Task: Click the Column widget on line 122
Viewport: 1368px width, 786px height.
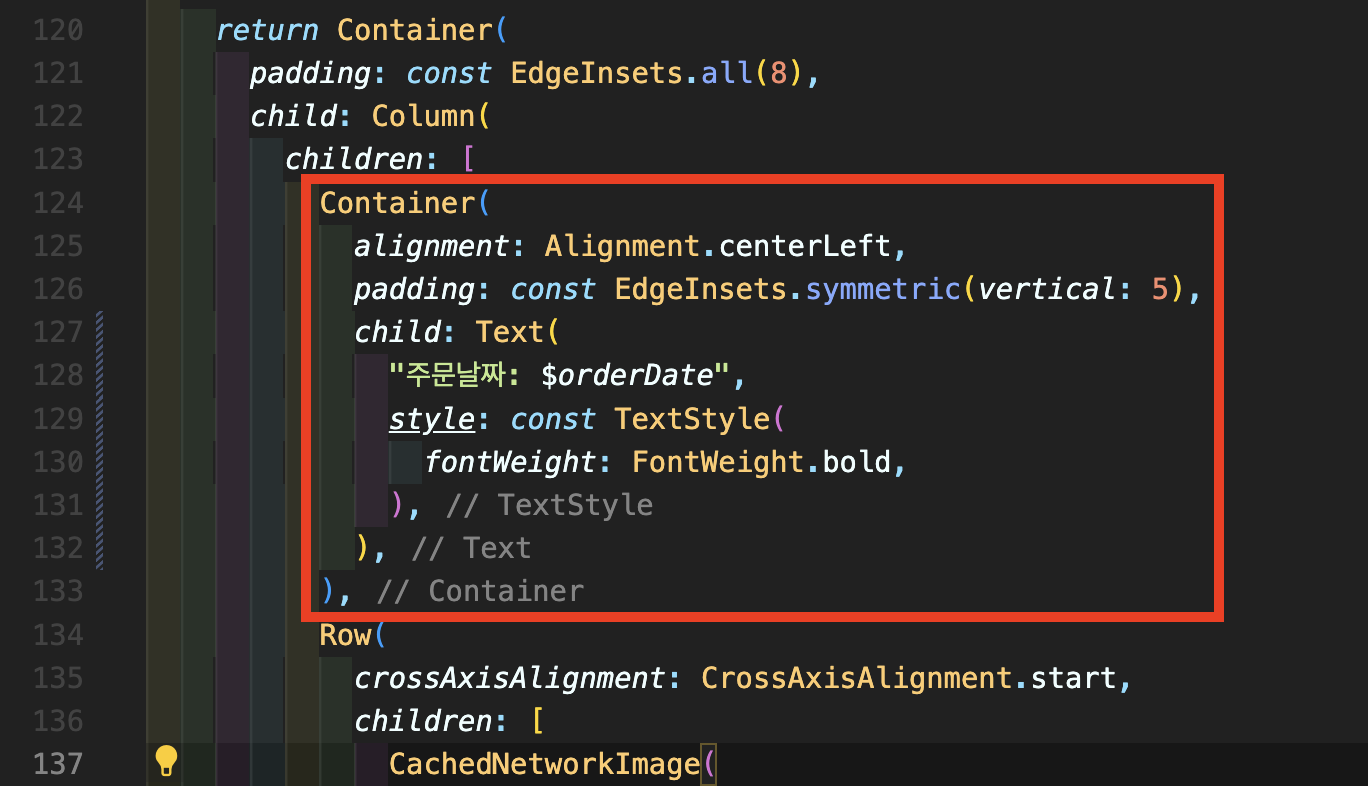Action: (x=423, y=116)
